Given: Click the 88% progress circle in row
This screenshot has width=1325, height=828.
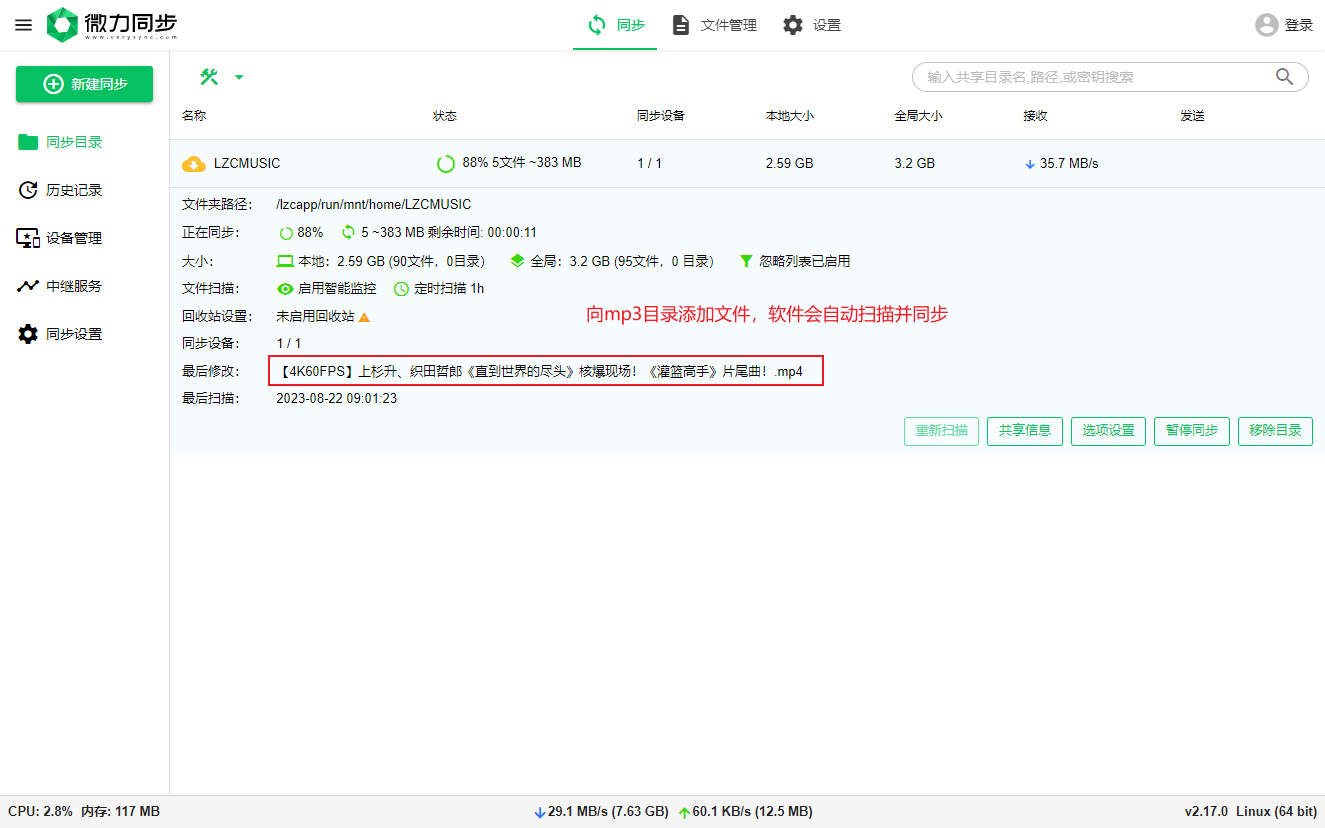Looking at the screenshot, I should pos(446,163).
